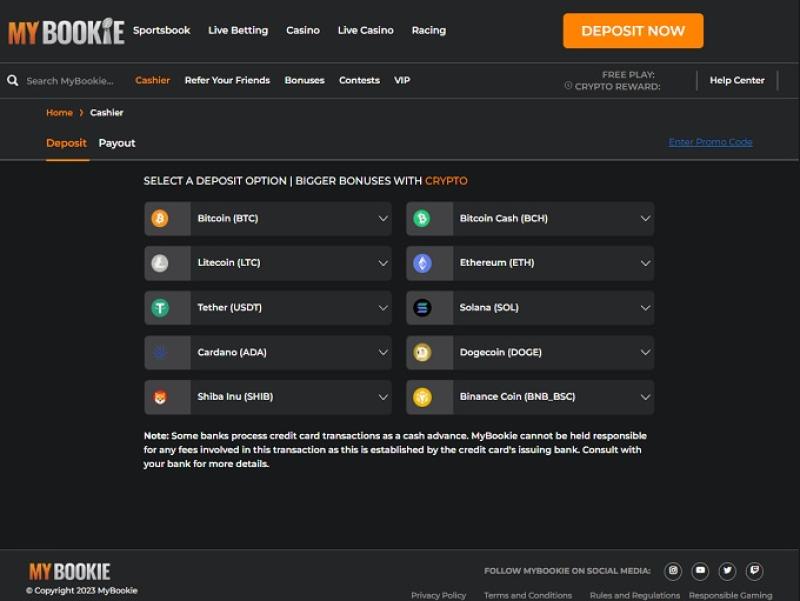Click the Ethereum (ETH) coin icon

(x=422, y=263)
